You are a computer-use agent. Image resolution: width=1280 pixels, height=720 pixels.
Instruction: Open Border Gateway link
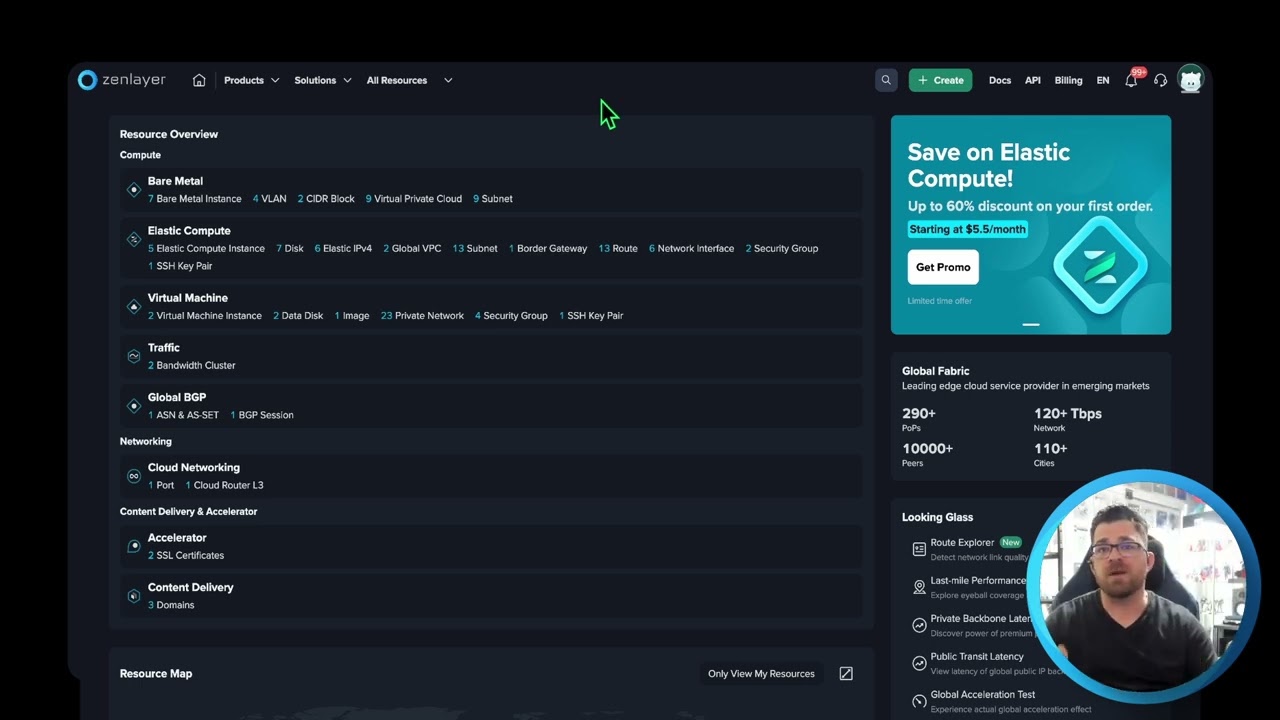pyautogui.click(x=548, y=249)
